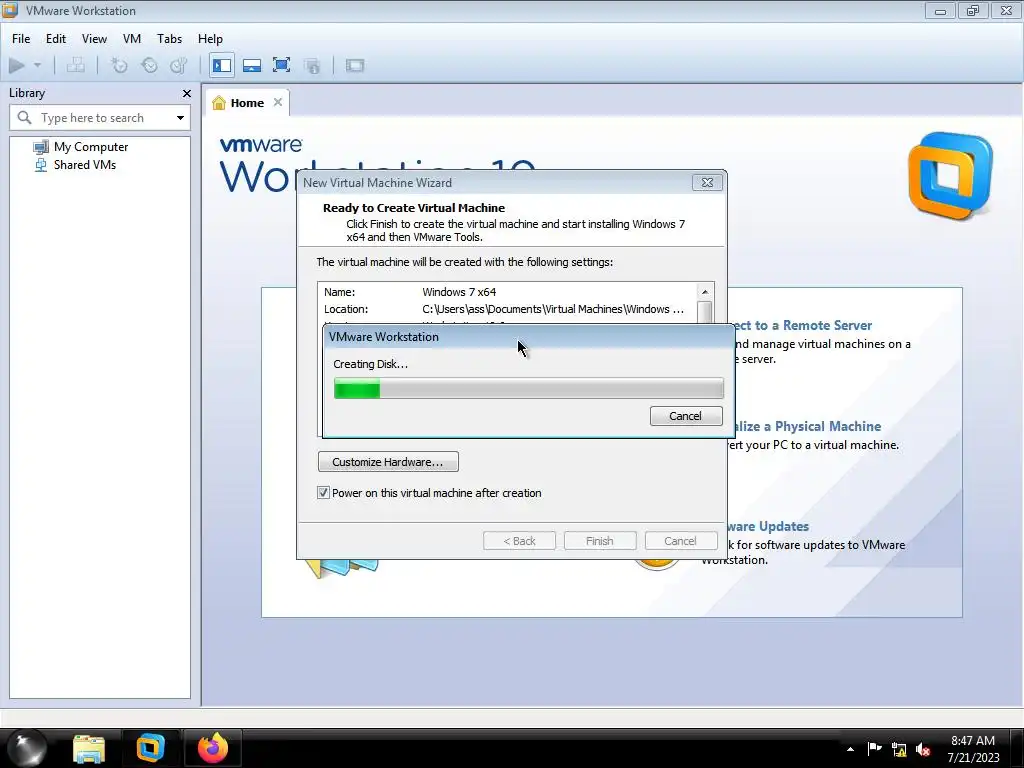Image resolution: width=1024 pixels, height=768 pixels.
Task: Open File Explorer from the taskbar
Action: [89, 748]
